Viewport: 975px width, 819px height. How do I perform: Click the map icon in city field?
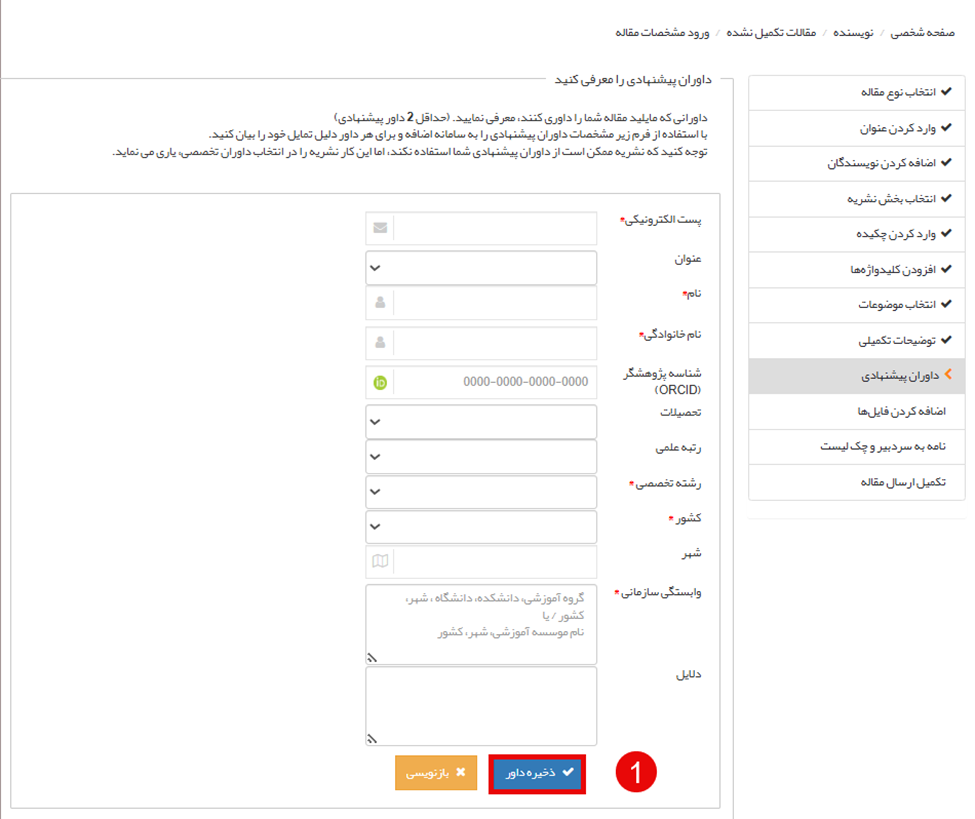pyautogui.click(x=380, y=562)
